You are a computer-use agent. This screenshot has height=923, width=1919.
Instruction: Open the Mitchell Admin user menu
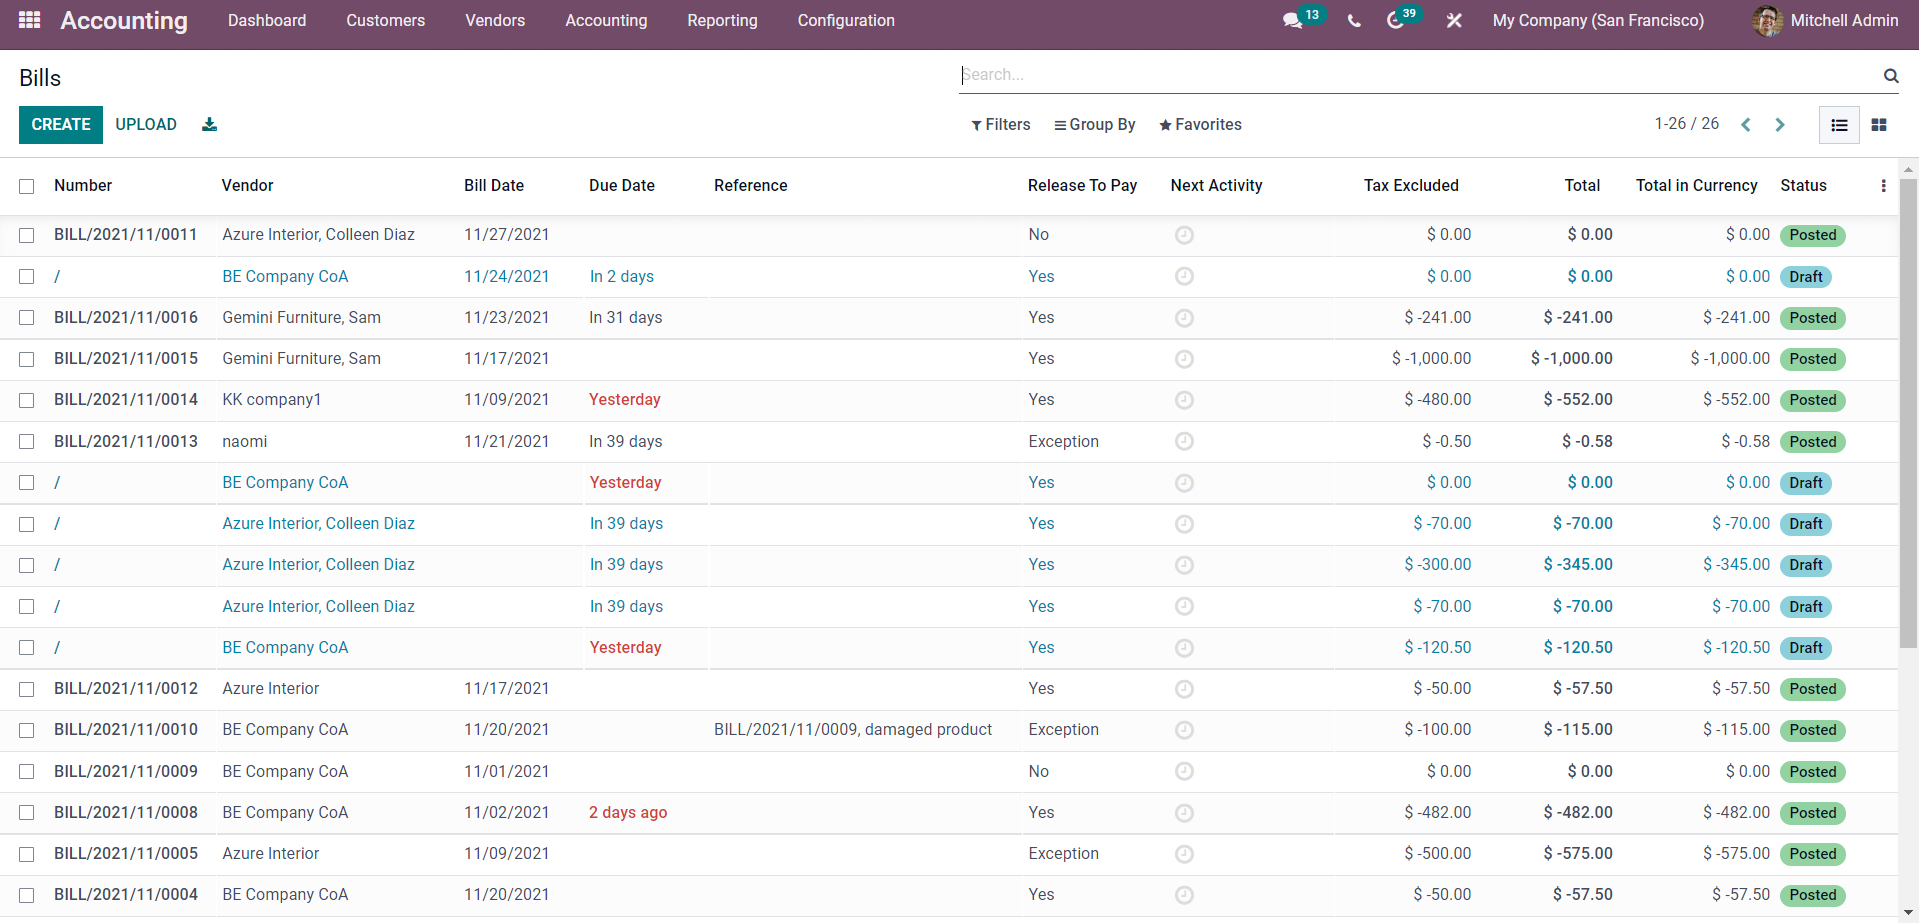(1825, 21)
